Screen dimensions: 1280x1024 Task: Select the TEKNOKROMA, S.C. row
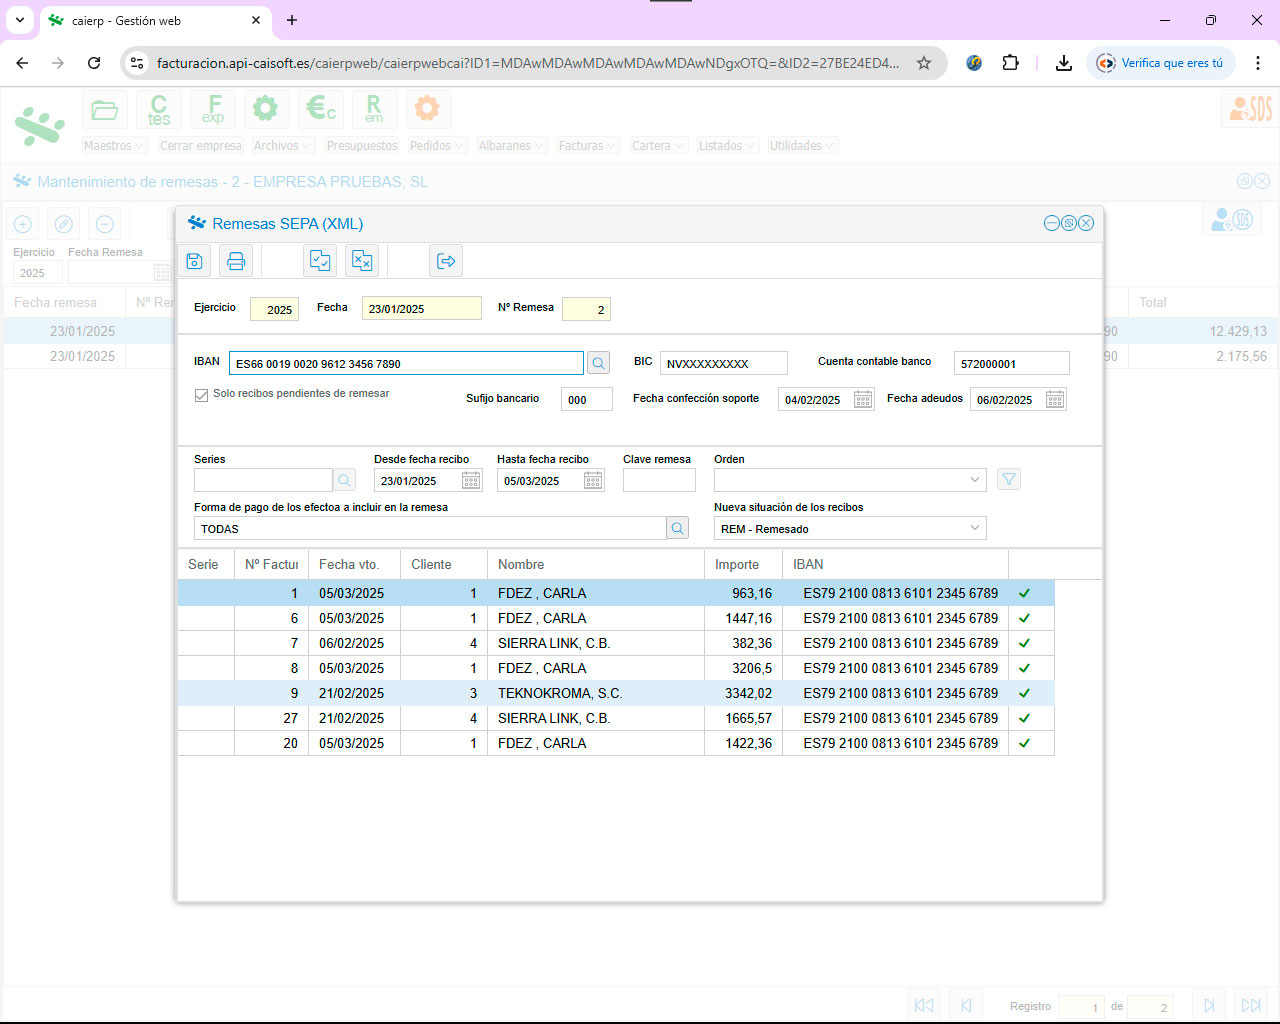click(616, 693)
